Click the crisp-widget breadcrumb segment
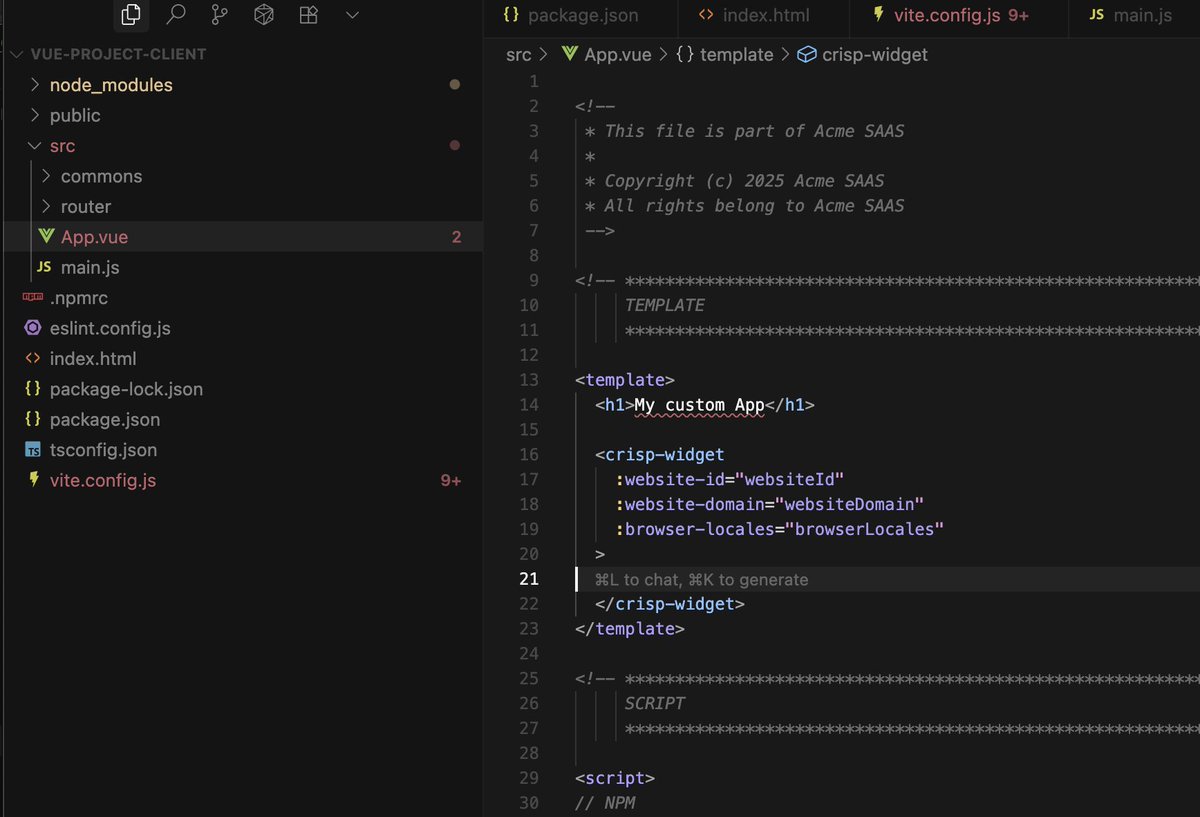 tap(875, 55)
